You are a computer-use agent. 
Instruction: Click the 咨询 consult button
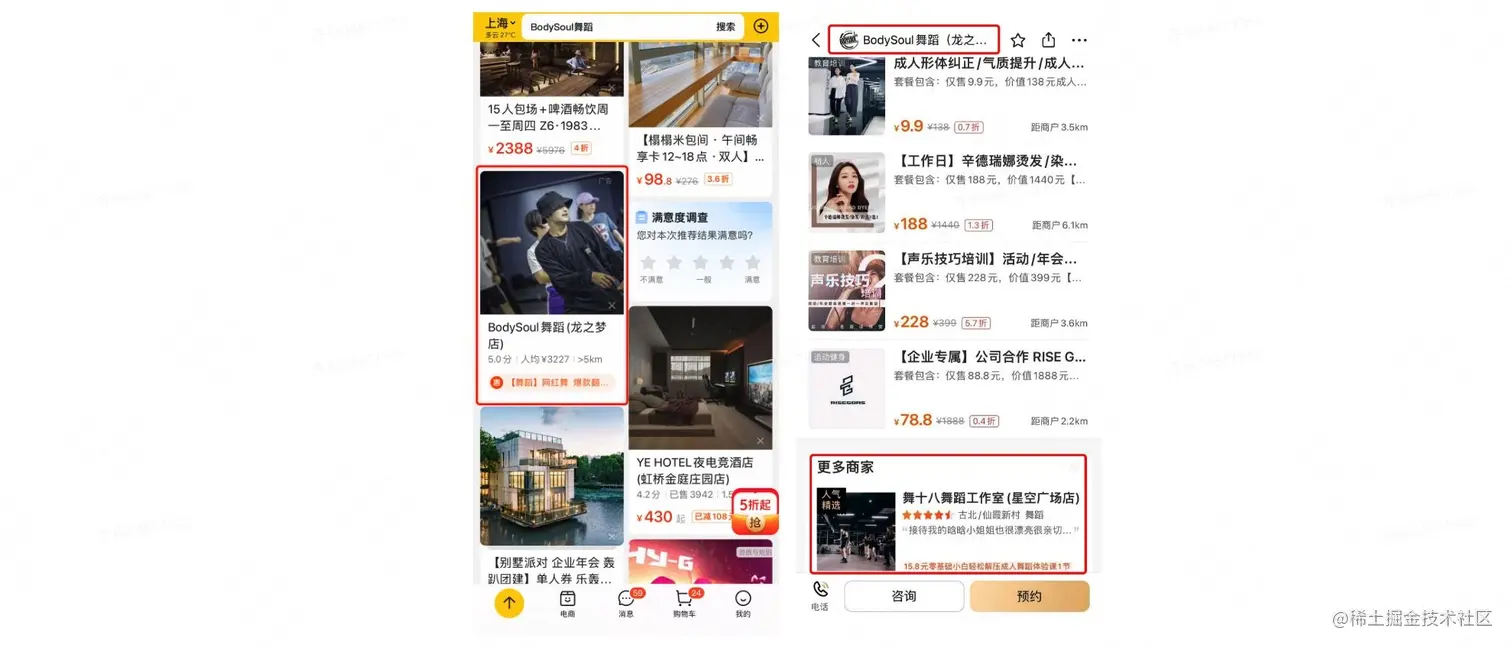[904, 596]
